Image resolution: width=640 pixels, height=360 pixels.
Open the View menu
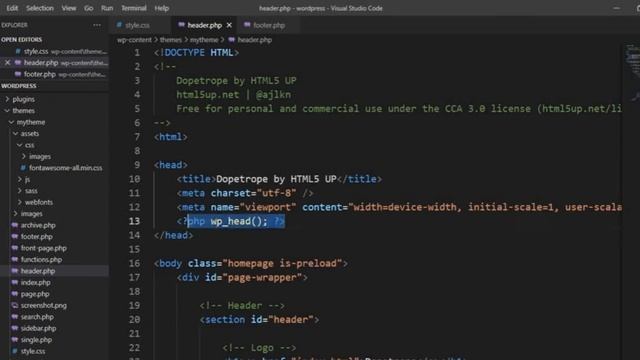tap(69, 8)
